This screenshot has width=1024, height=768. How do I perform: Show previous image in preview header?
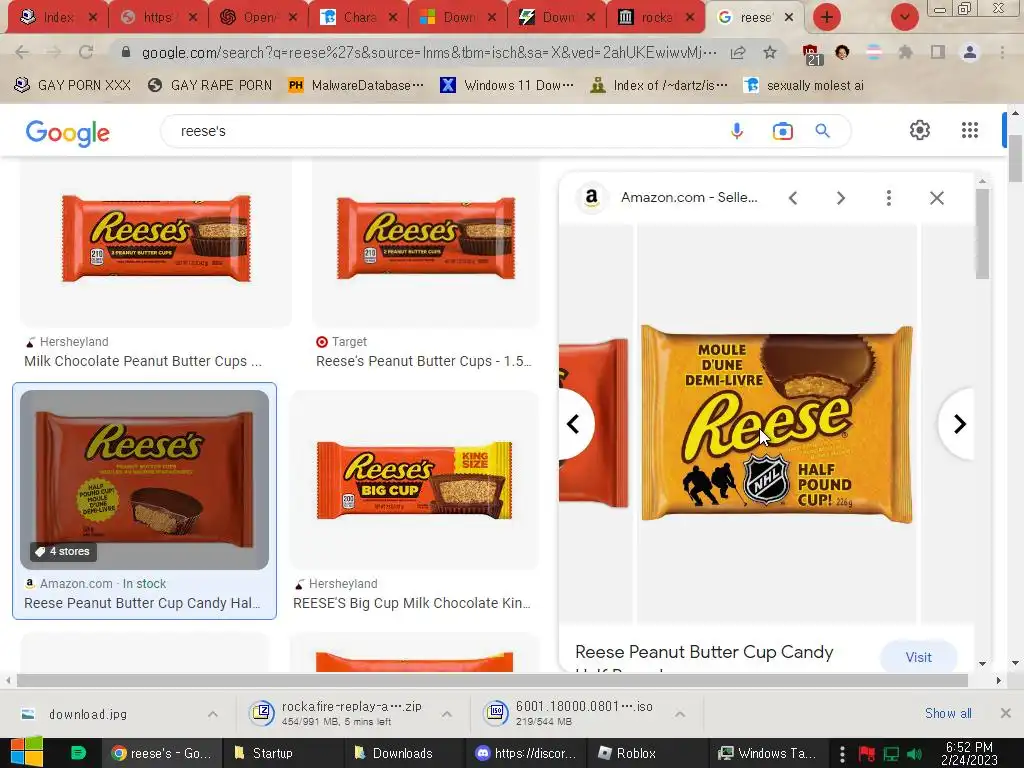coord(793,198)
